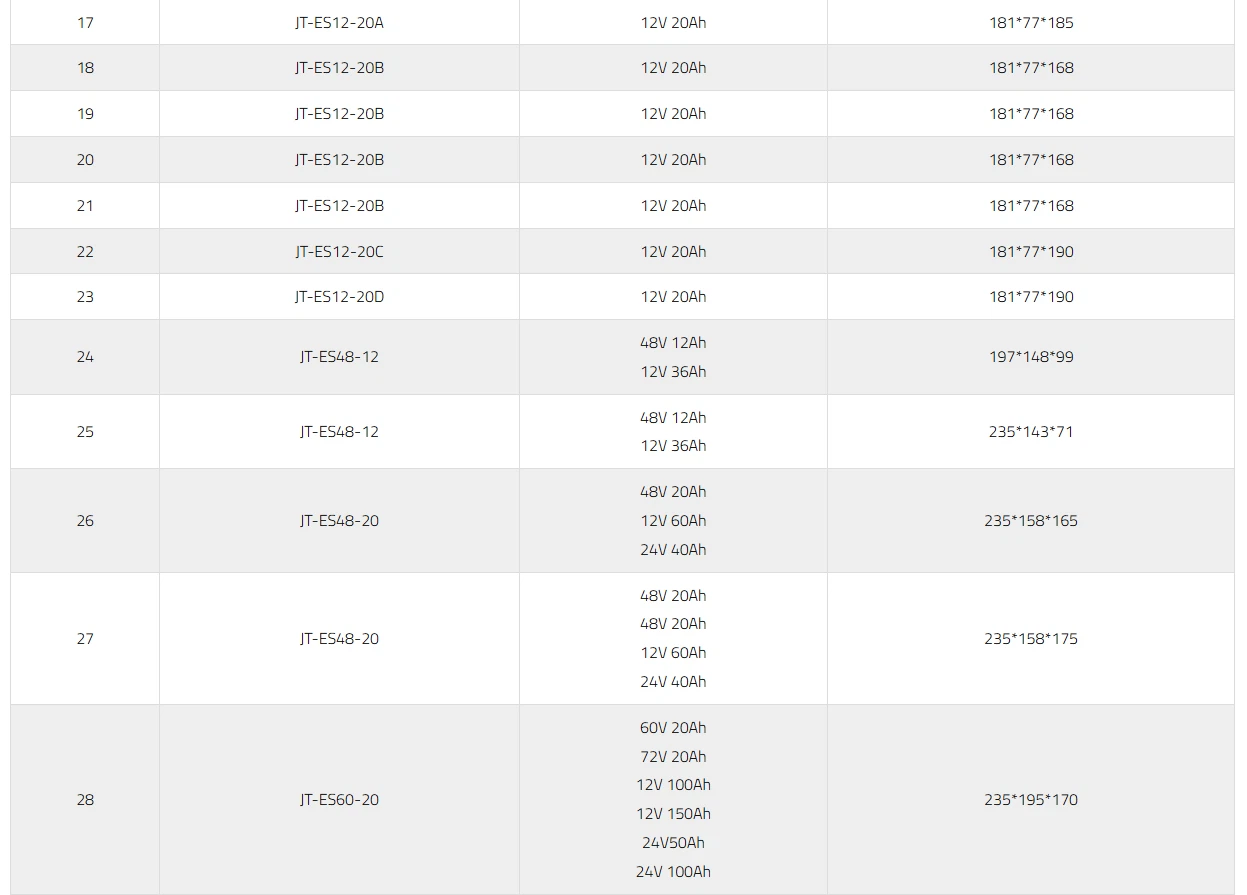The image size is (1247, 895).
Task: Click the 235*158*165 dimension value
Action: pos(1031,521)
